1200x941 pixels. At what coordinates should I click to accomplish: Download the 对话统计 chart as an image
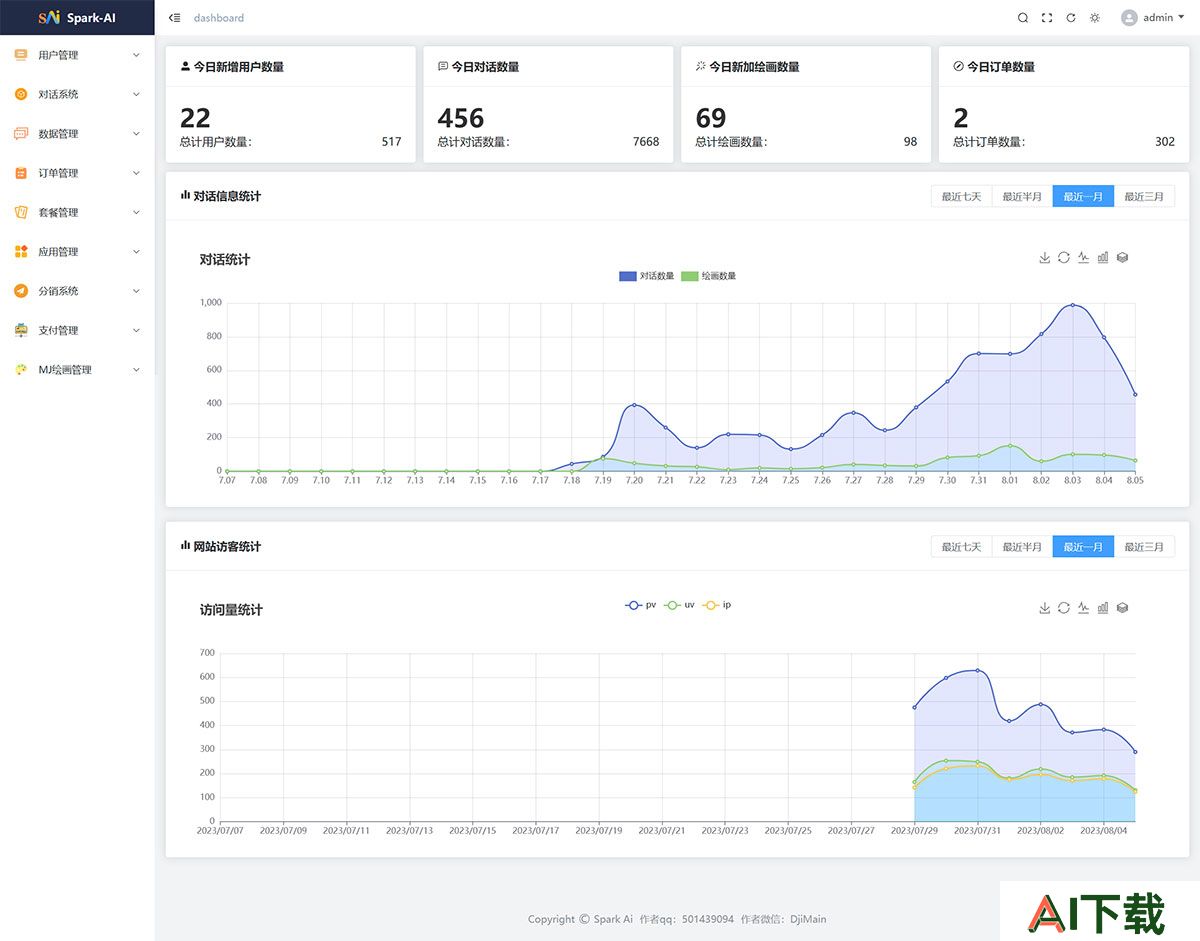point(1045,258)
